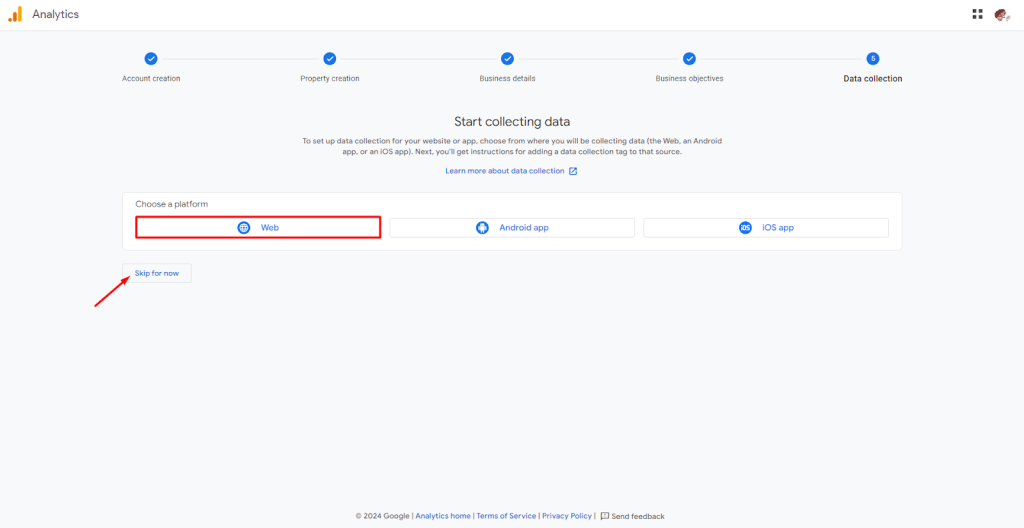
Task: Click Skip for now
Action: (157, 273)
